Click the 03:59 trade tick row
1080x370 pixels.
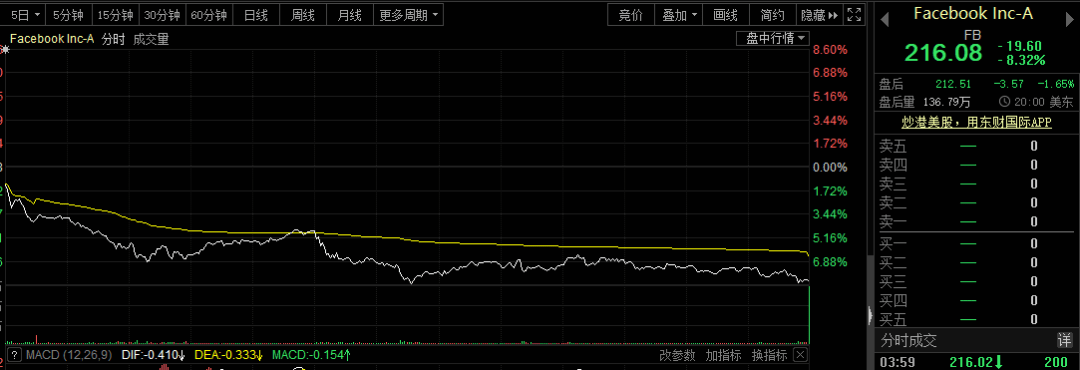[977, 362]
